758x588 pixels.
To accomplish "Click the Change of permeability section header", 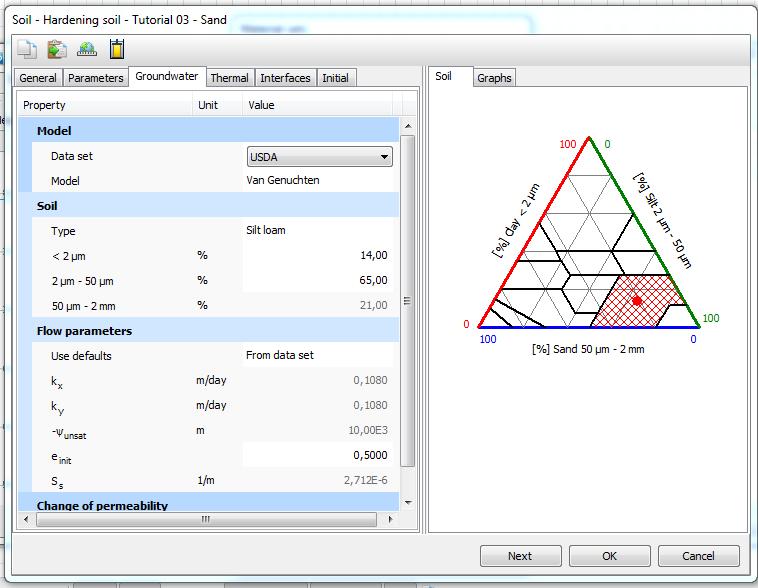I will click(x=208, y=504).
